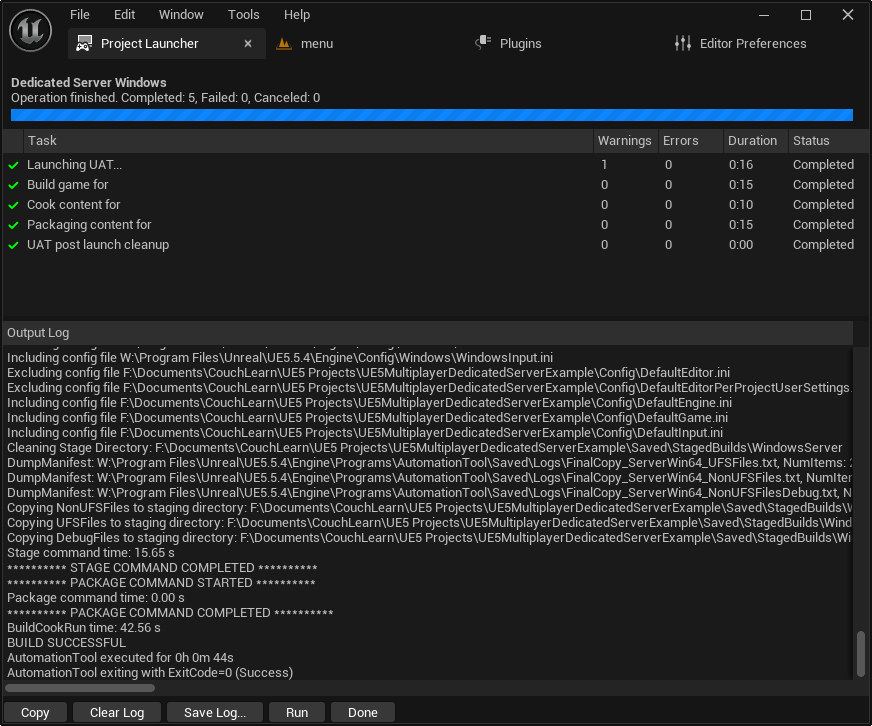This screenshot has height=726, width=872.
Task: Click the AutomationTool exiting with ExitCode=0 line
Action: point(150,673)
